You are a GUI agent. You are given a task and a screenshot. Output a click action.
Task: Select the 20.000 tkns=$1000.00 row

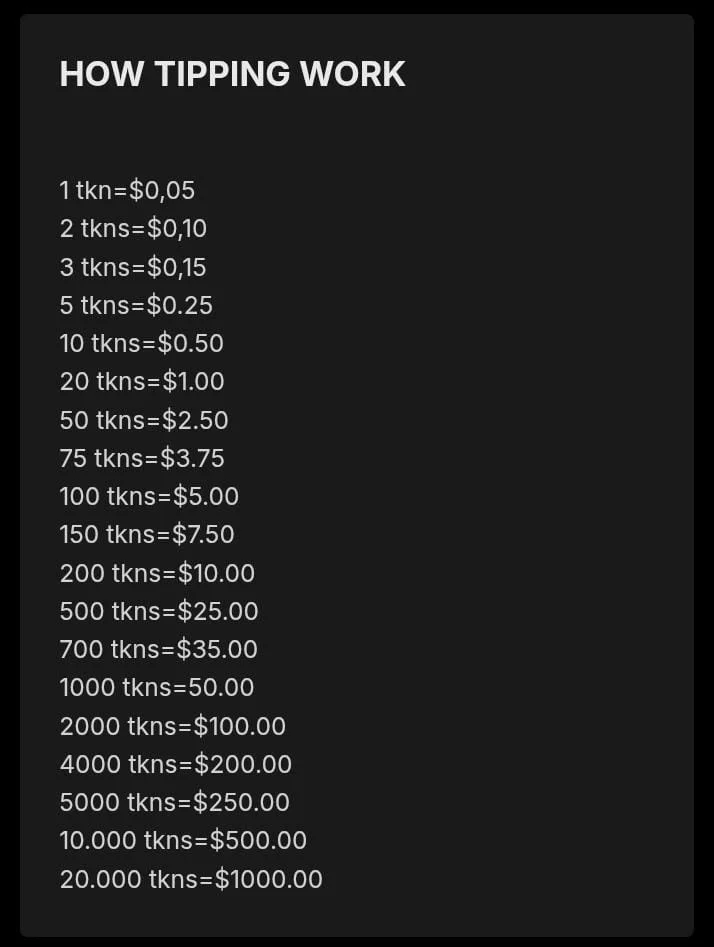tap(191, 879)
